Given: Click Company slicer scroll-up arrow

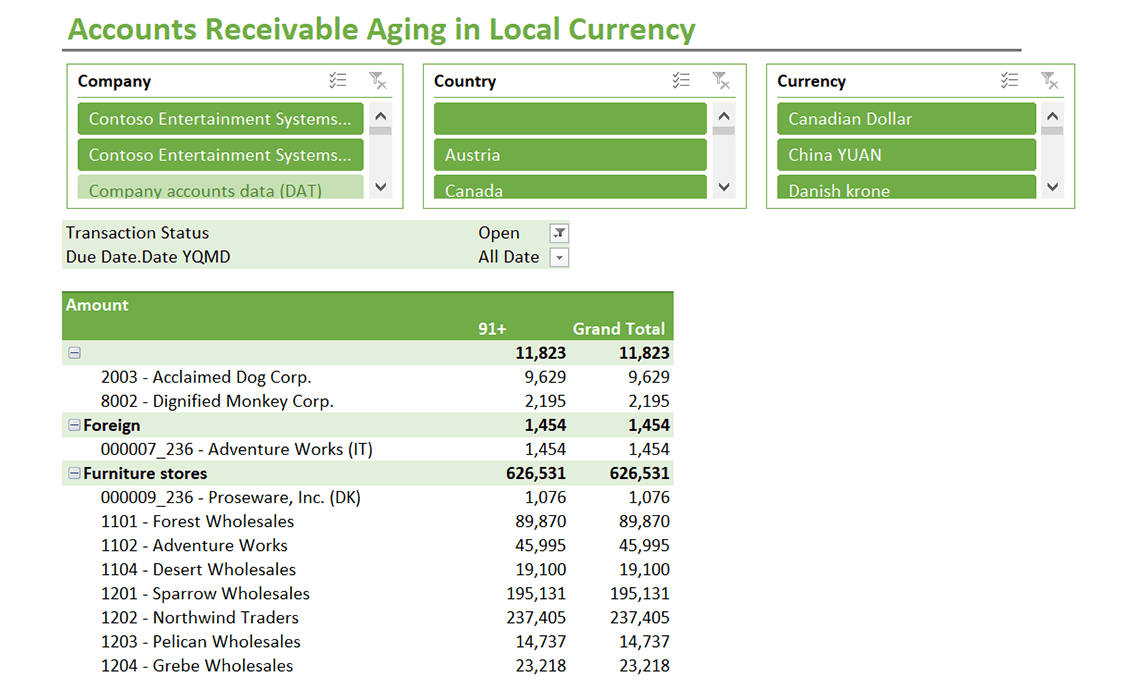Looking at the screenshot, I should [x=380, y=116].
